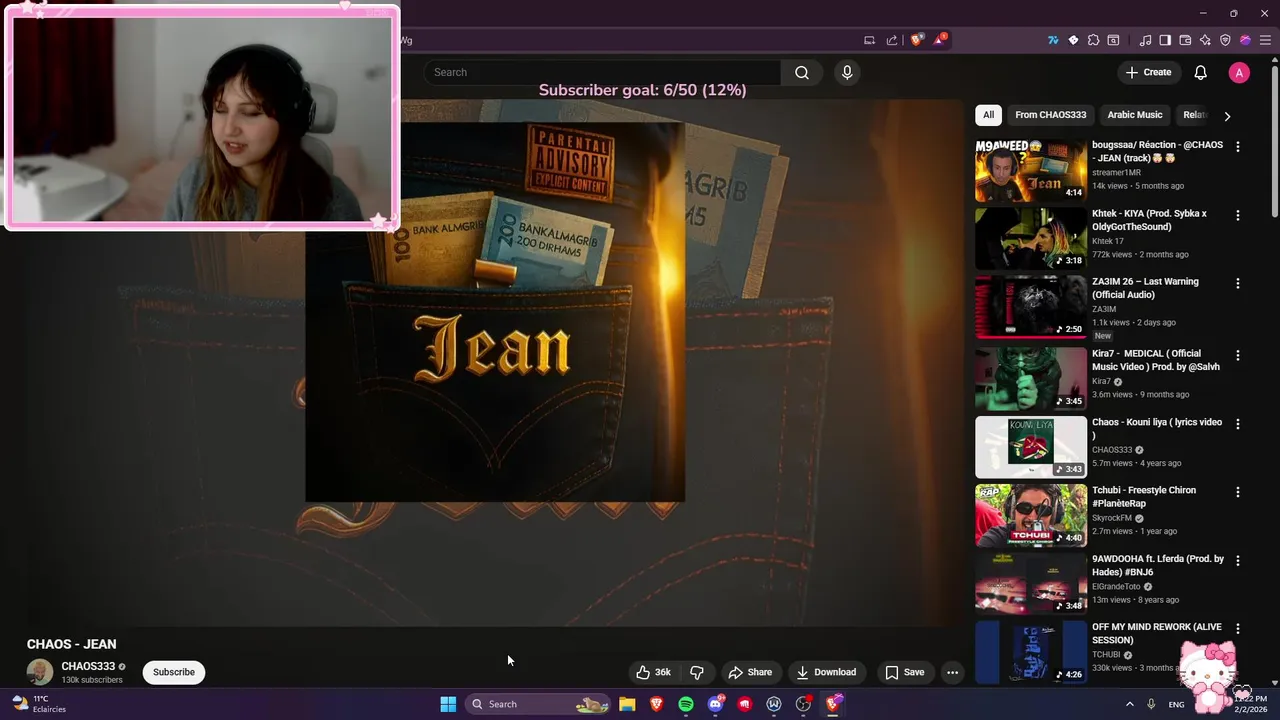The image size is (1280, 720).
Task: Open options for Chaos - Kouni liya
Action: coord(1238,423)
